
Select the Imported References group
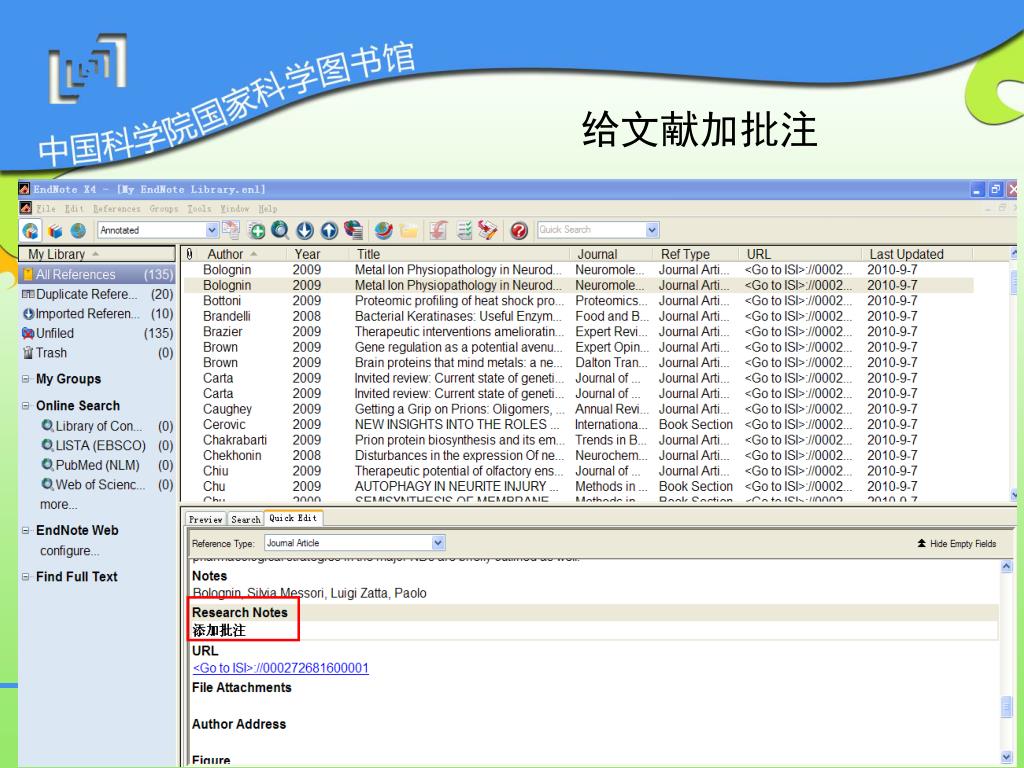click(98, 313)
